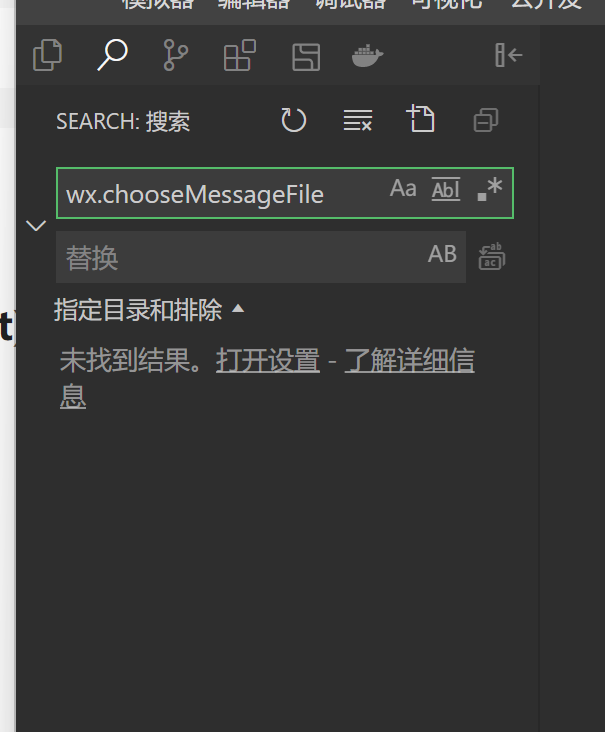The image size is (605, 732).
Task: Toggle Preserve Case (AB) in replace
Action: coord(442,254)
